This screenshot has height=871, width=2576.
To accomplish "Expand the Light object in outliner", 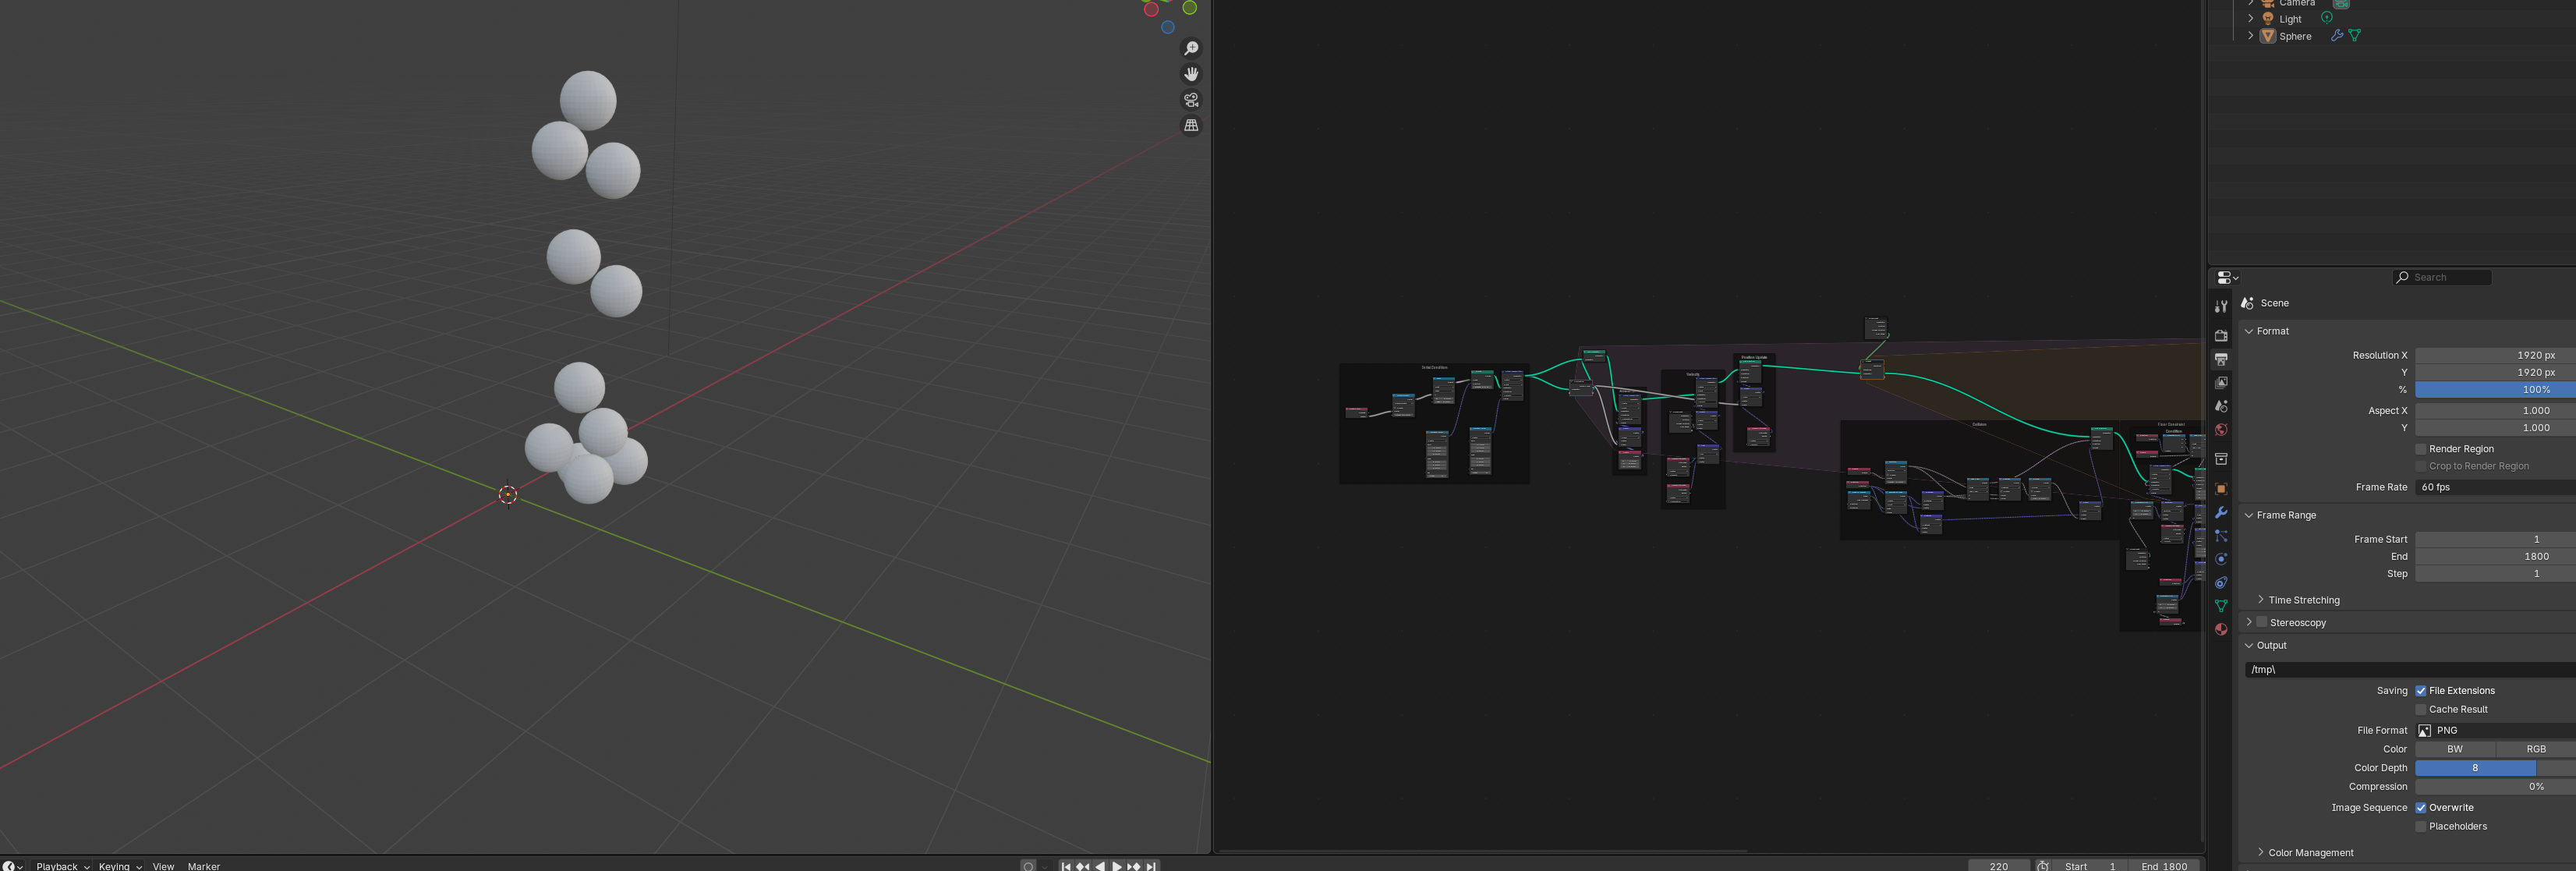I will click(2251, 19).
